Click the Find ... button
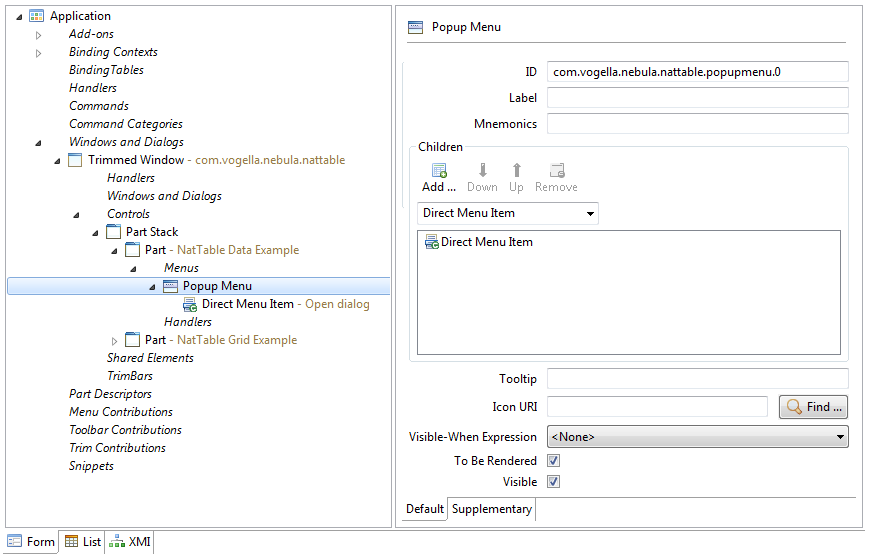This screenshot has height=559, width=871. (x=813, y=407)
